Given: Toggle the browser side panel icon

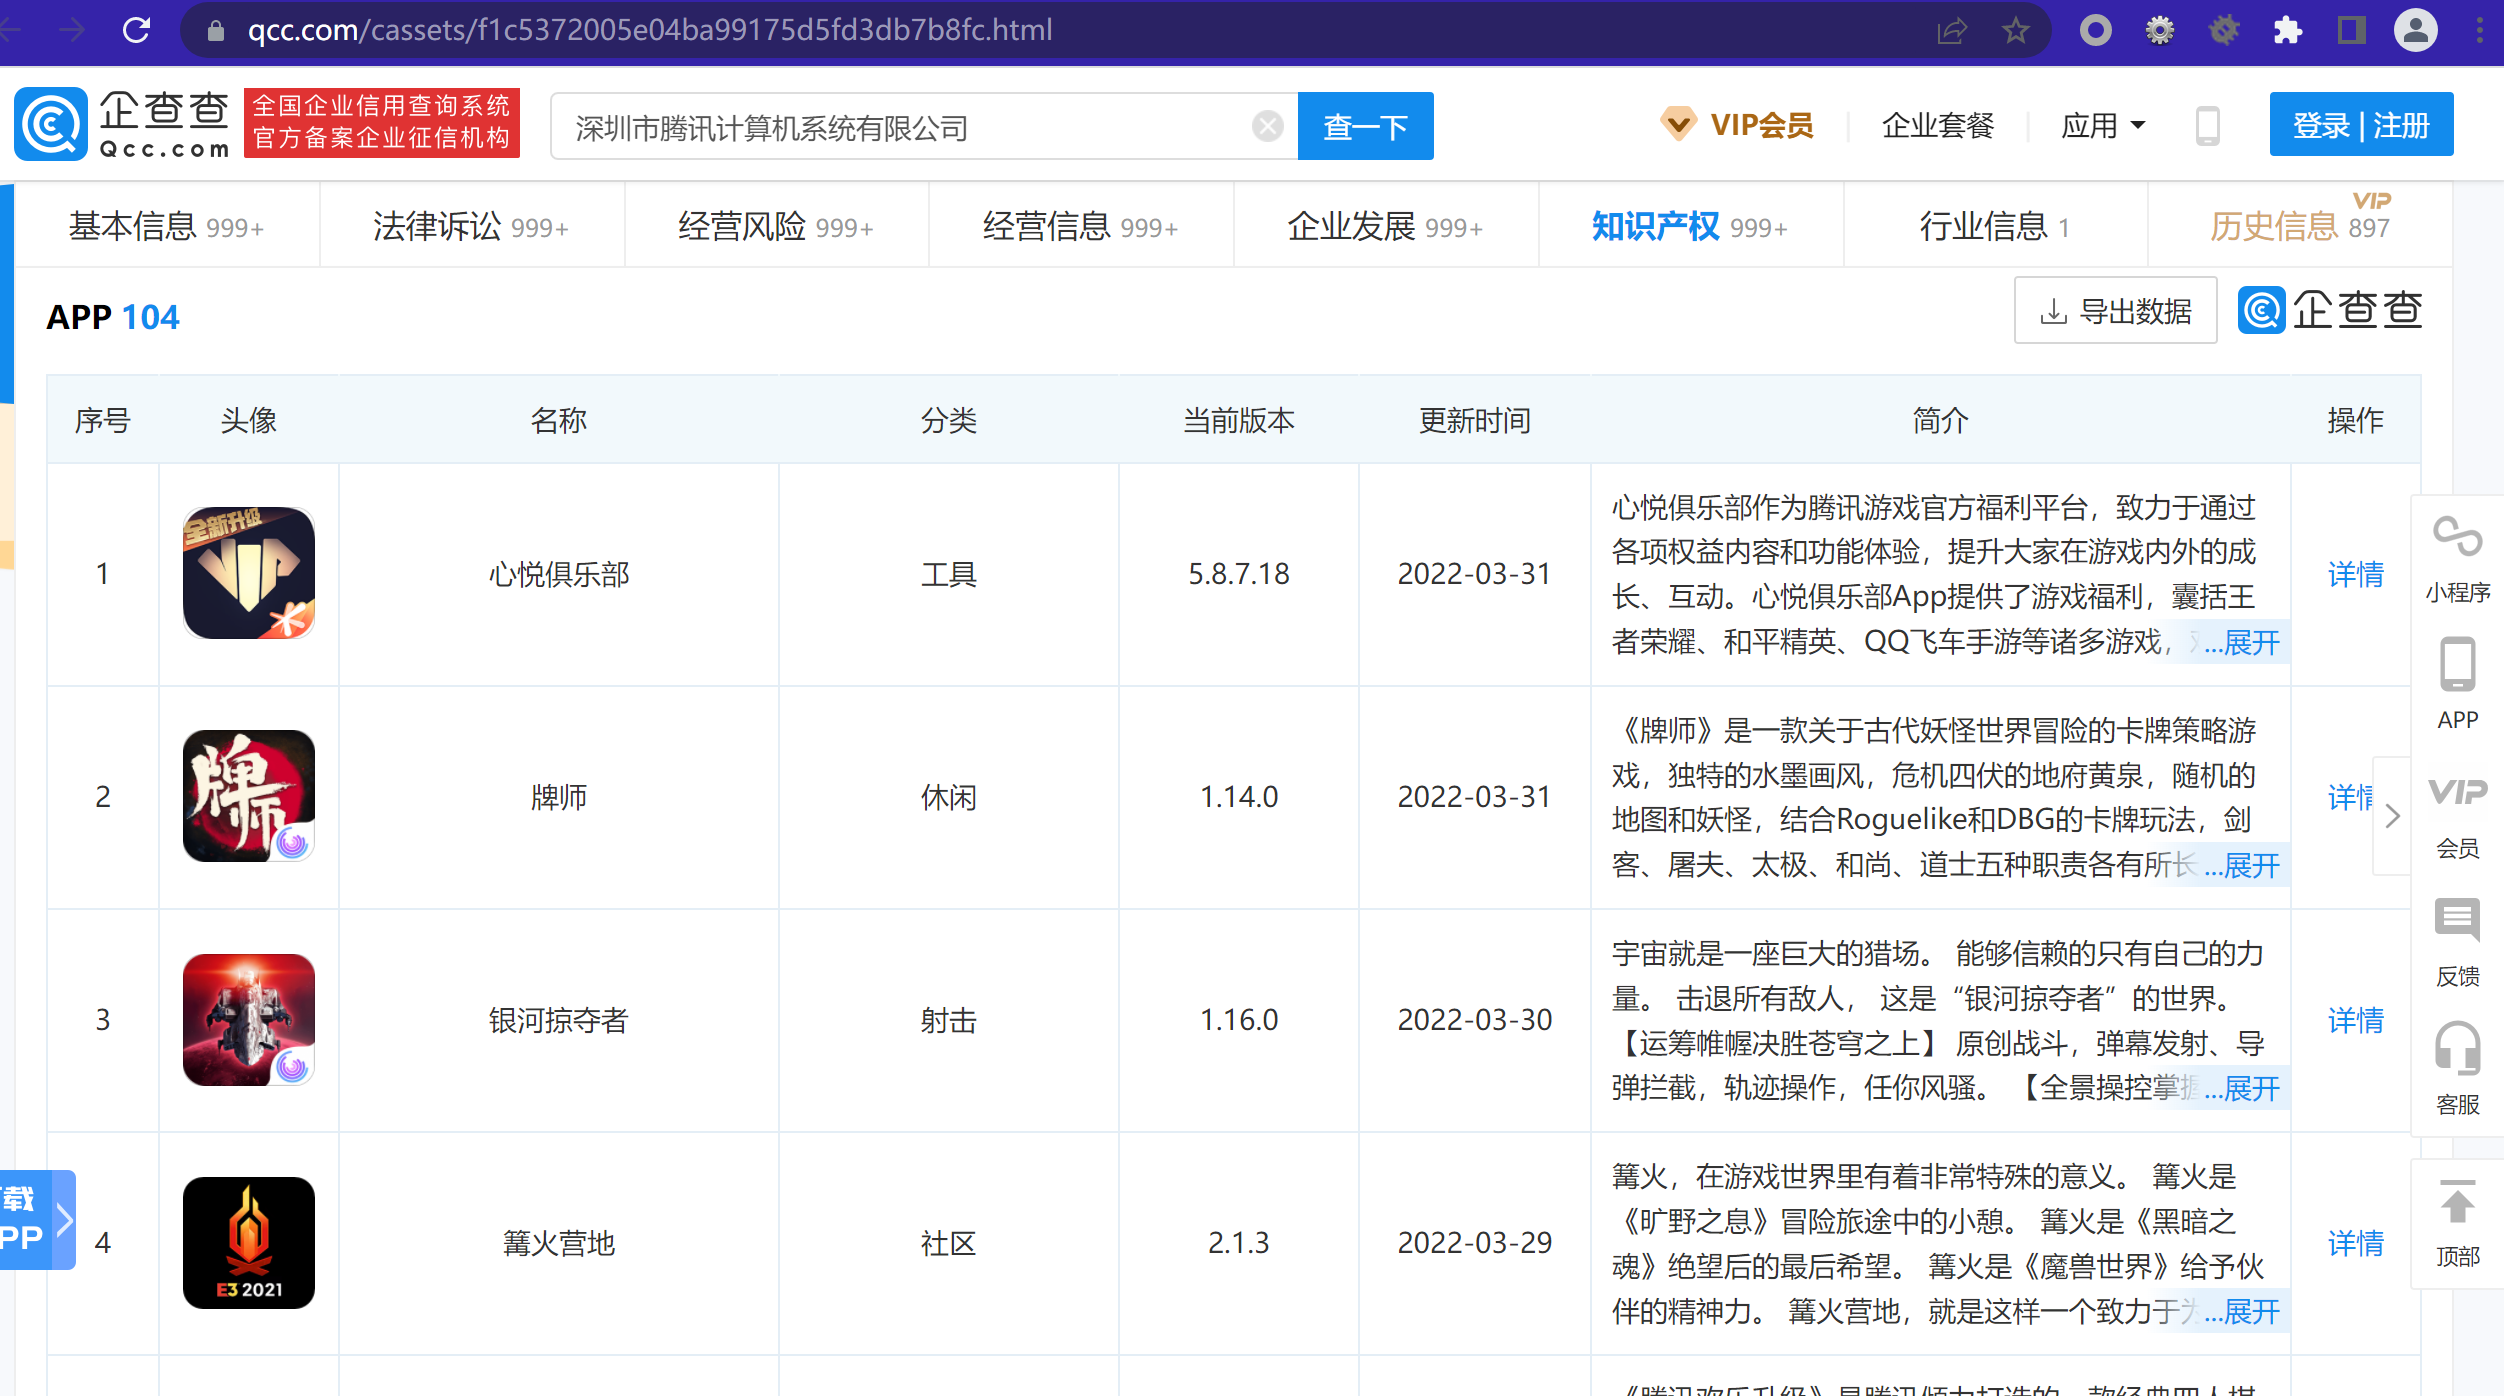Looking at the screenshot, I should click(x=2352, y=30).
